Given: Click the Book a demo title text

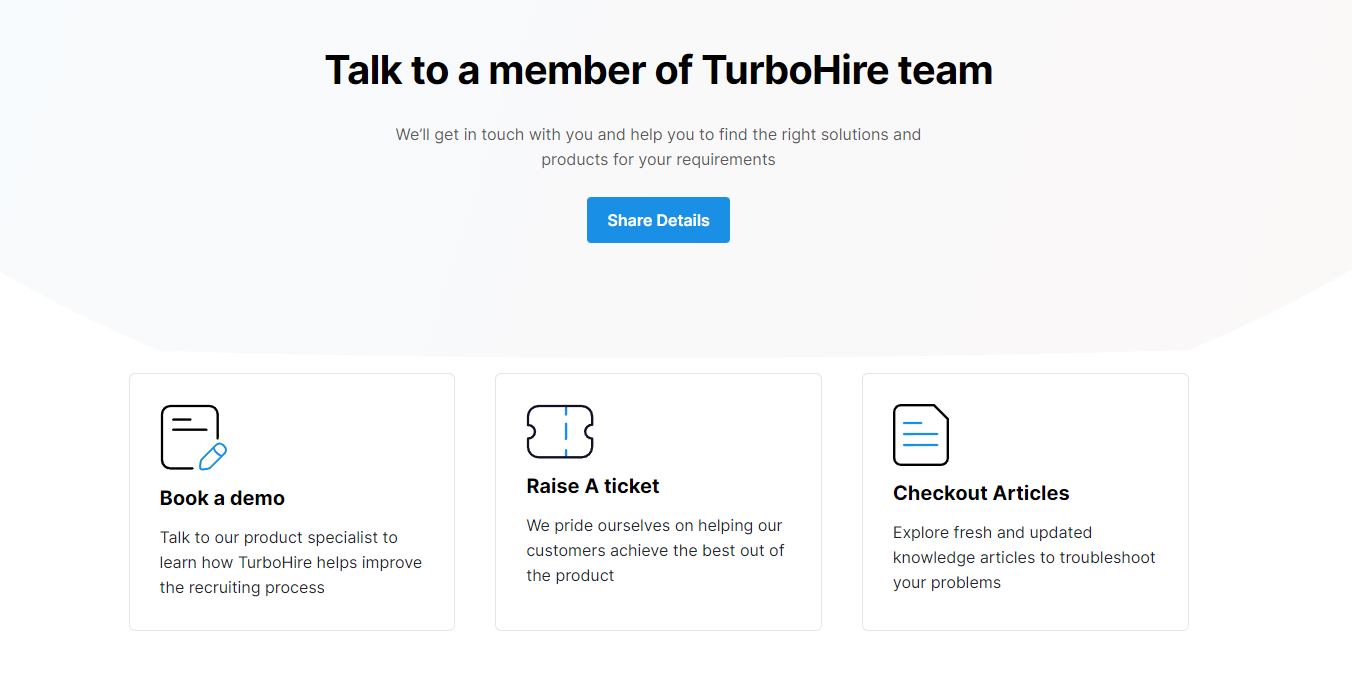Looking at the screenshot, I should click(x=221, y=497).
